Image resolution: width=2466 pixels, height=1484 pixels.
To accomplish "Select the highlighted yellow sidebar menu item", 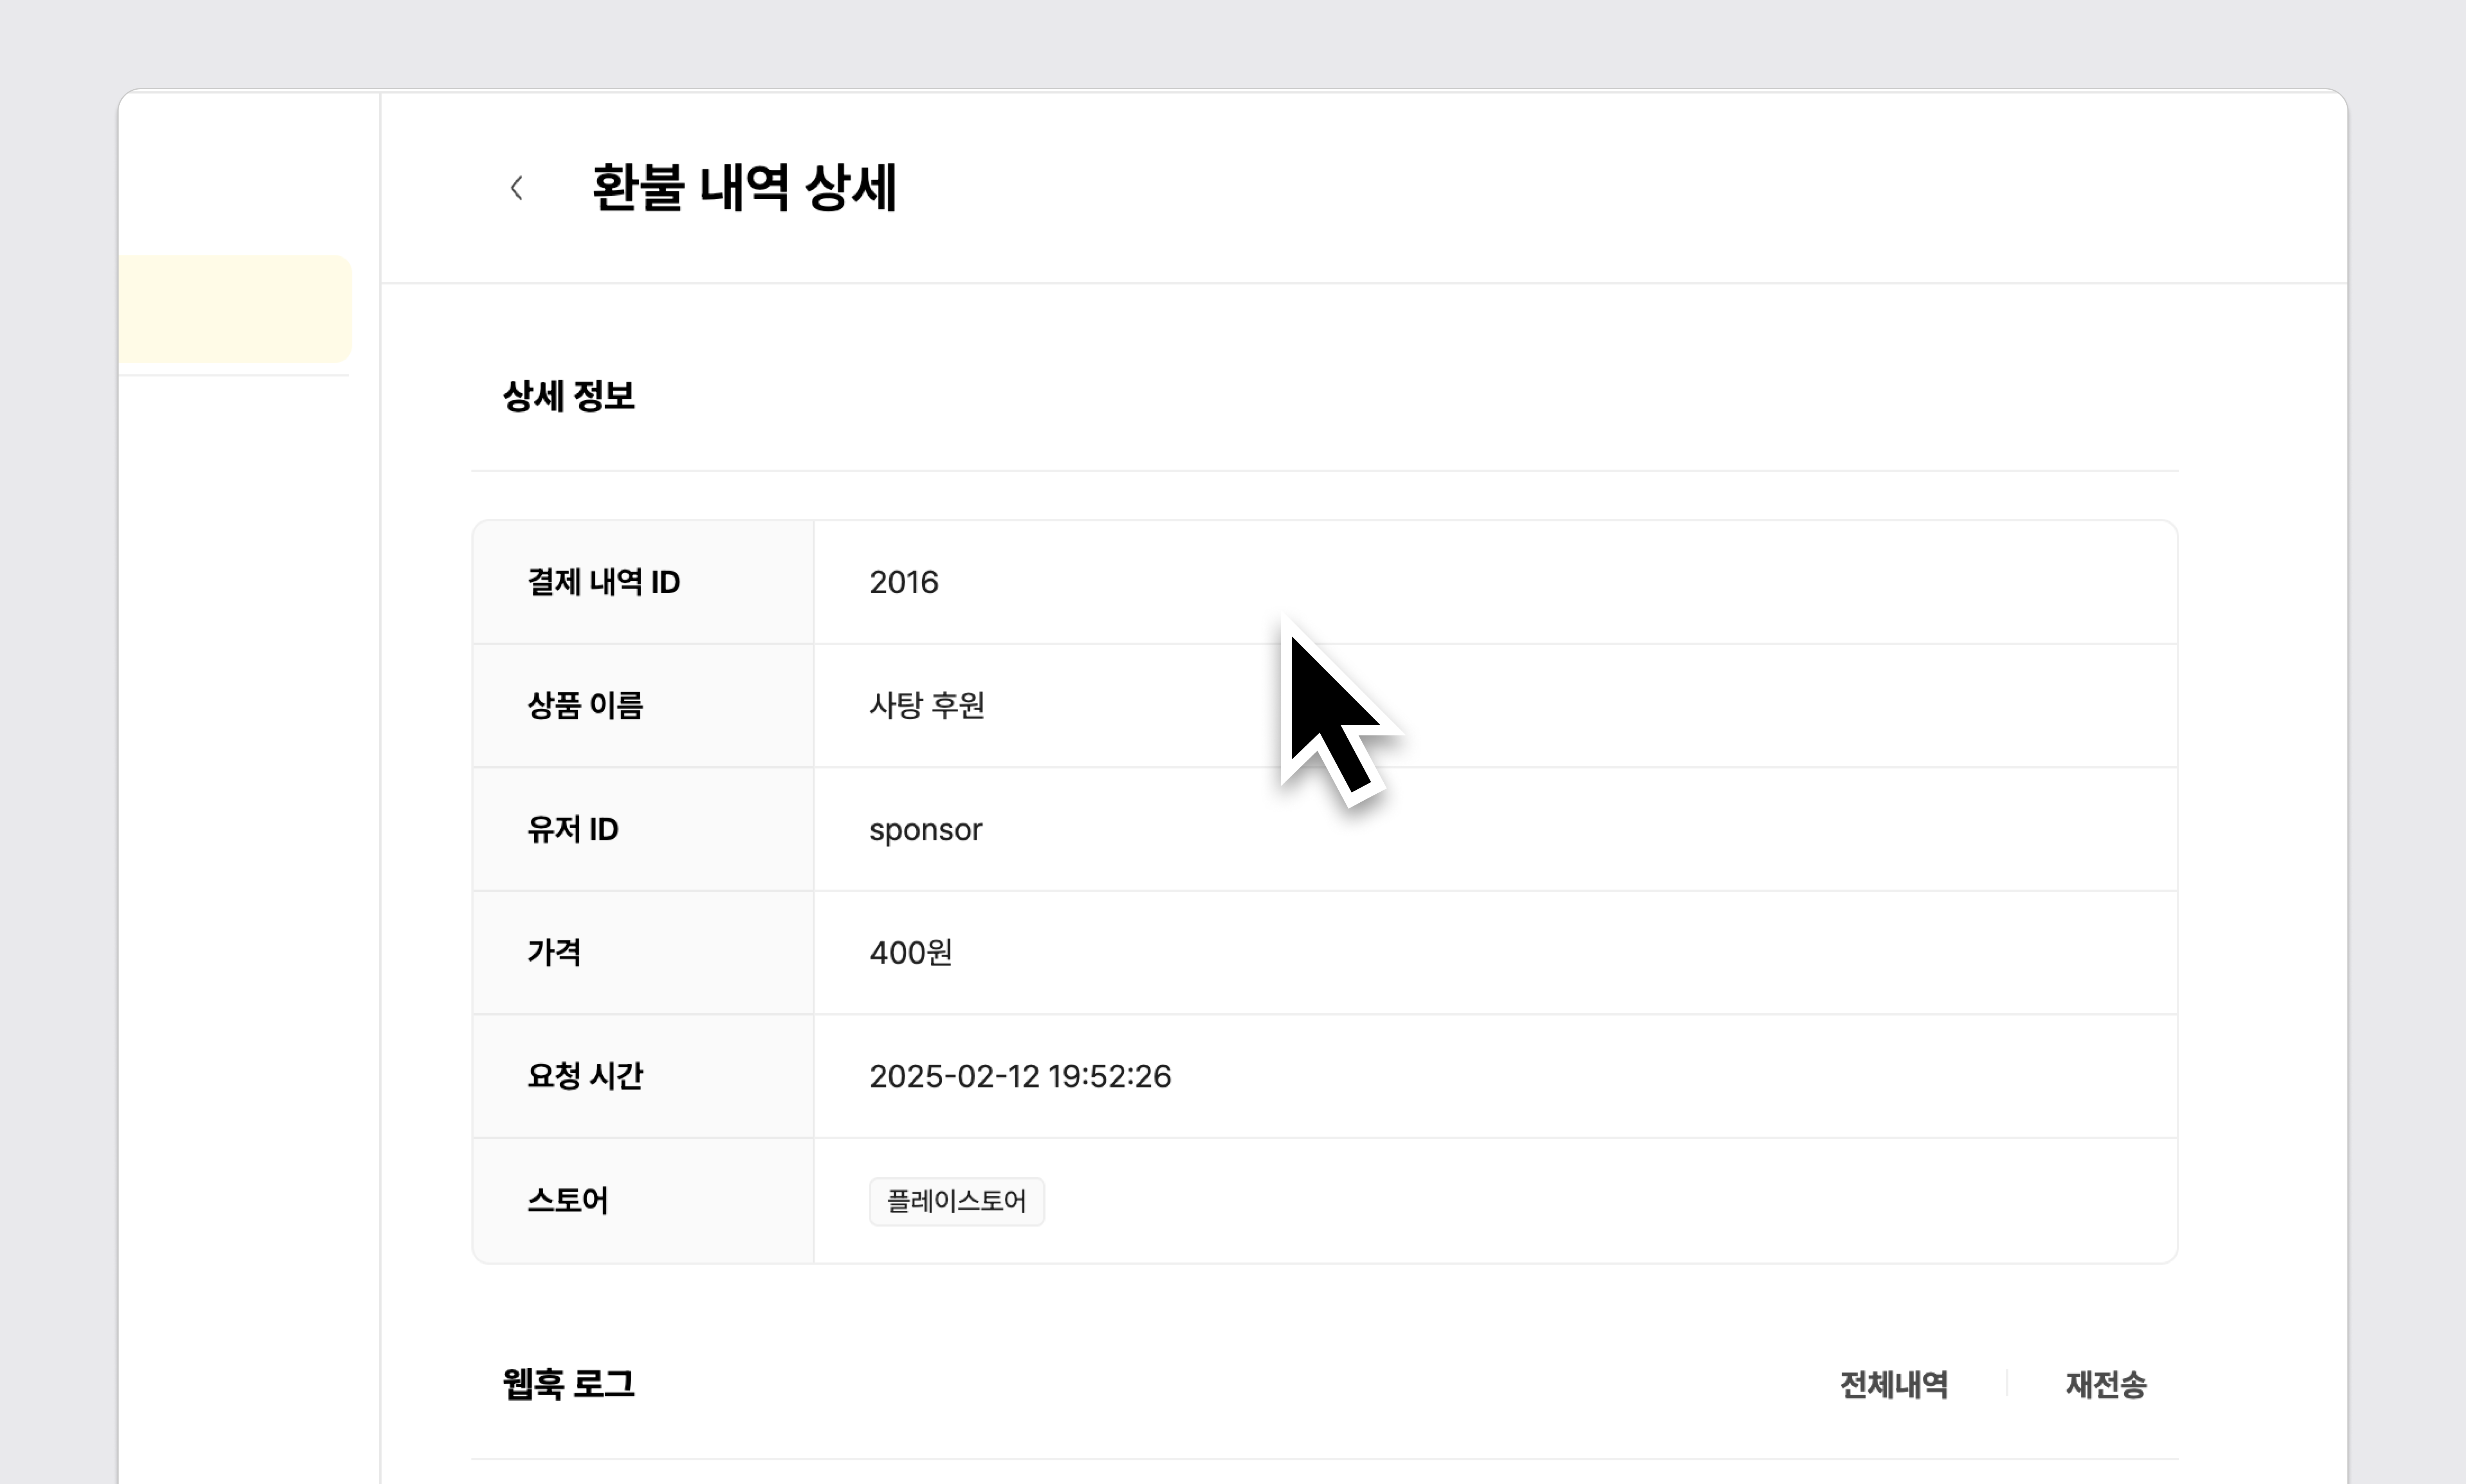I will click(235, 309).
